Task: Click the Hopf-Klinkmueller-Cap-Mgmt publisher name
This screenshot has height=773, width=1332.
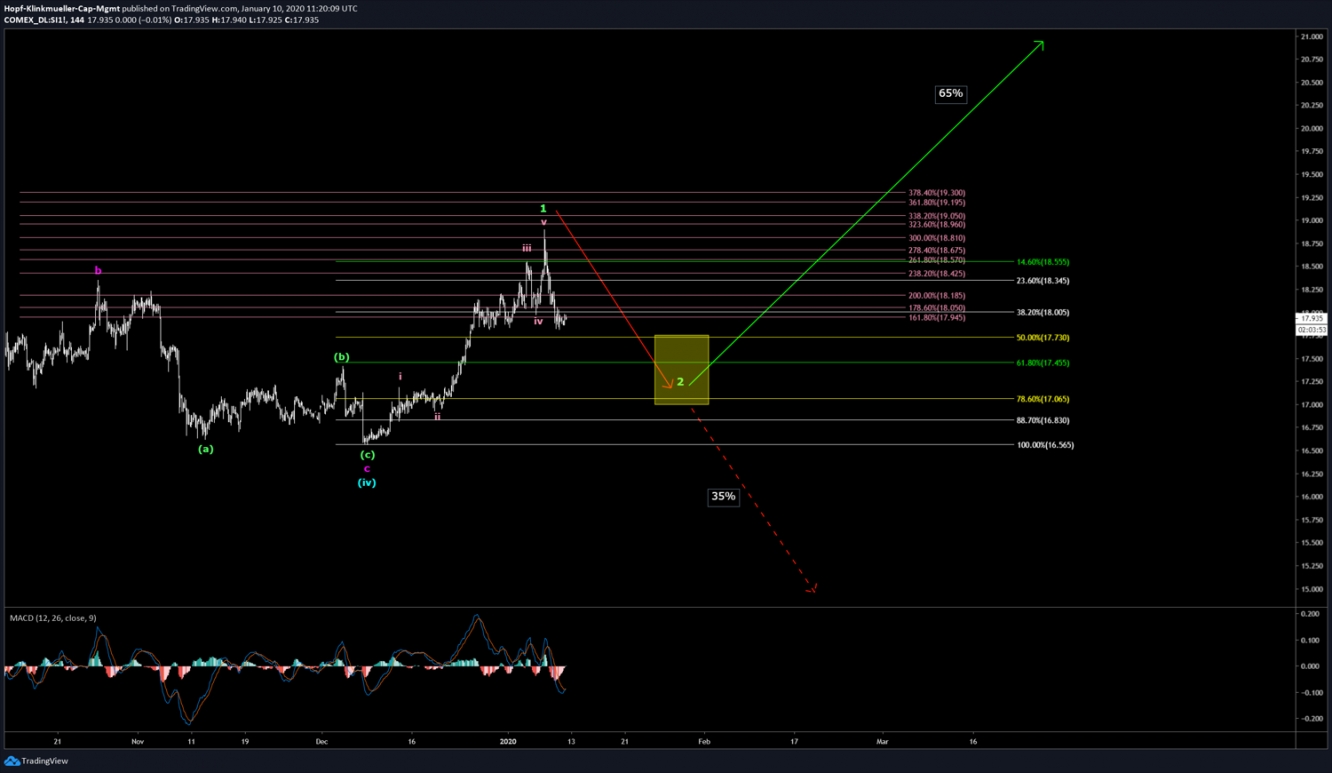Action: point(62,8)
